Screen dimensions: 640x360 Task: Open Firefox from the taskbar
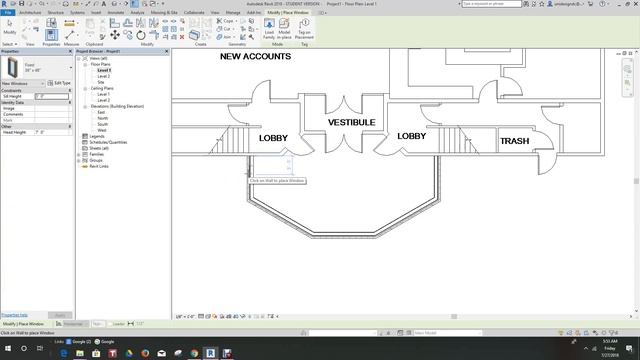click(145, 353)
